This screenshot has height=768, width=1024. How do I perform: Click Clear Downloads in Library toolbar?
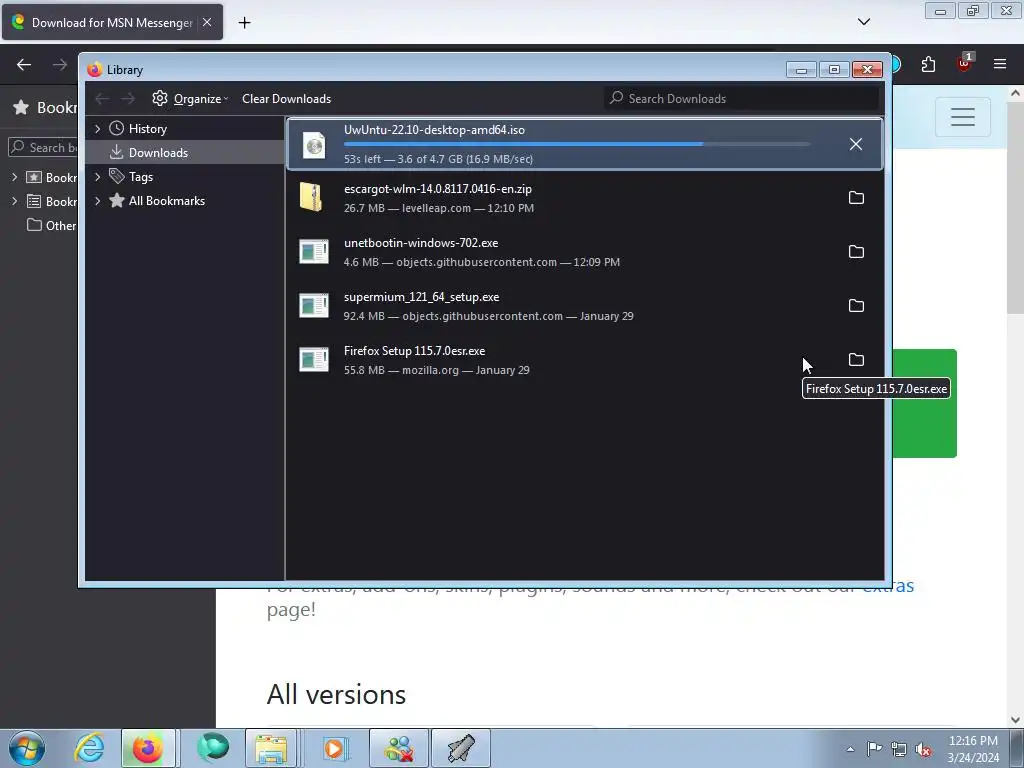tap(286, 99)
